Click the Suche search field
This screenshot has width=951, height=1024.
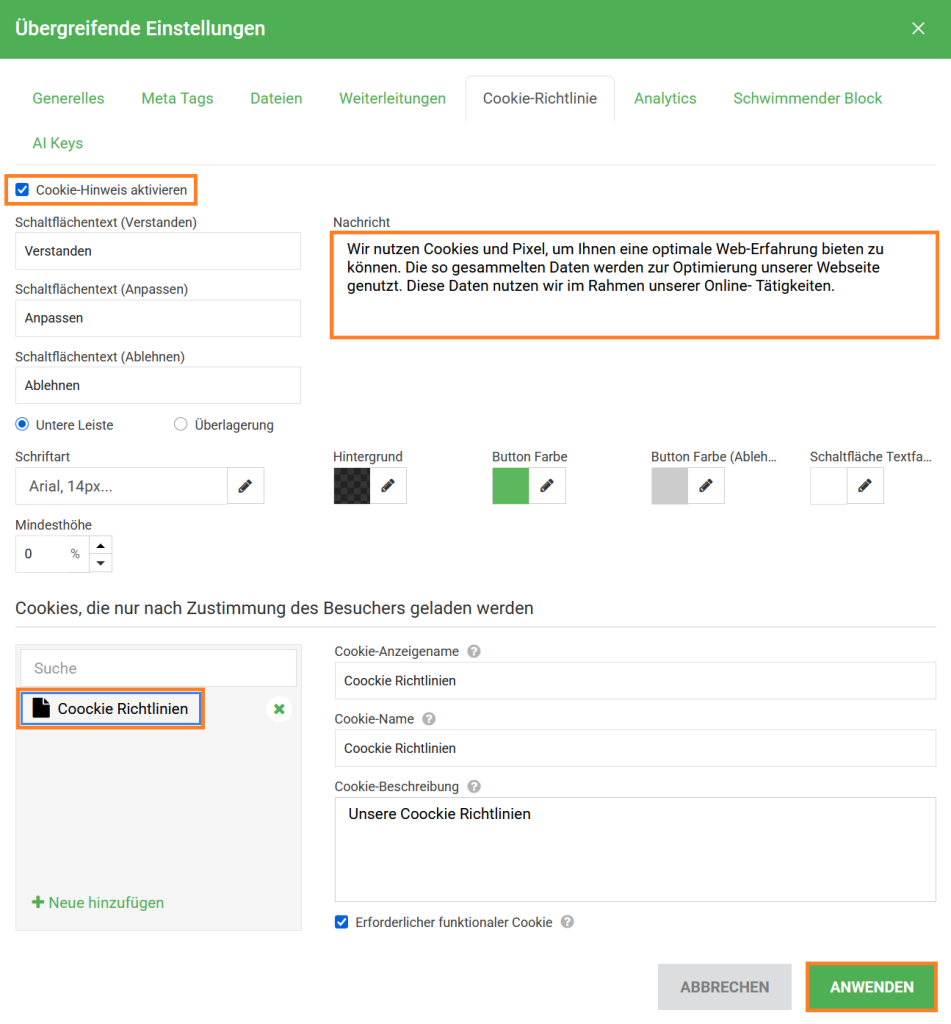click(158, 668)
